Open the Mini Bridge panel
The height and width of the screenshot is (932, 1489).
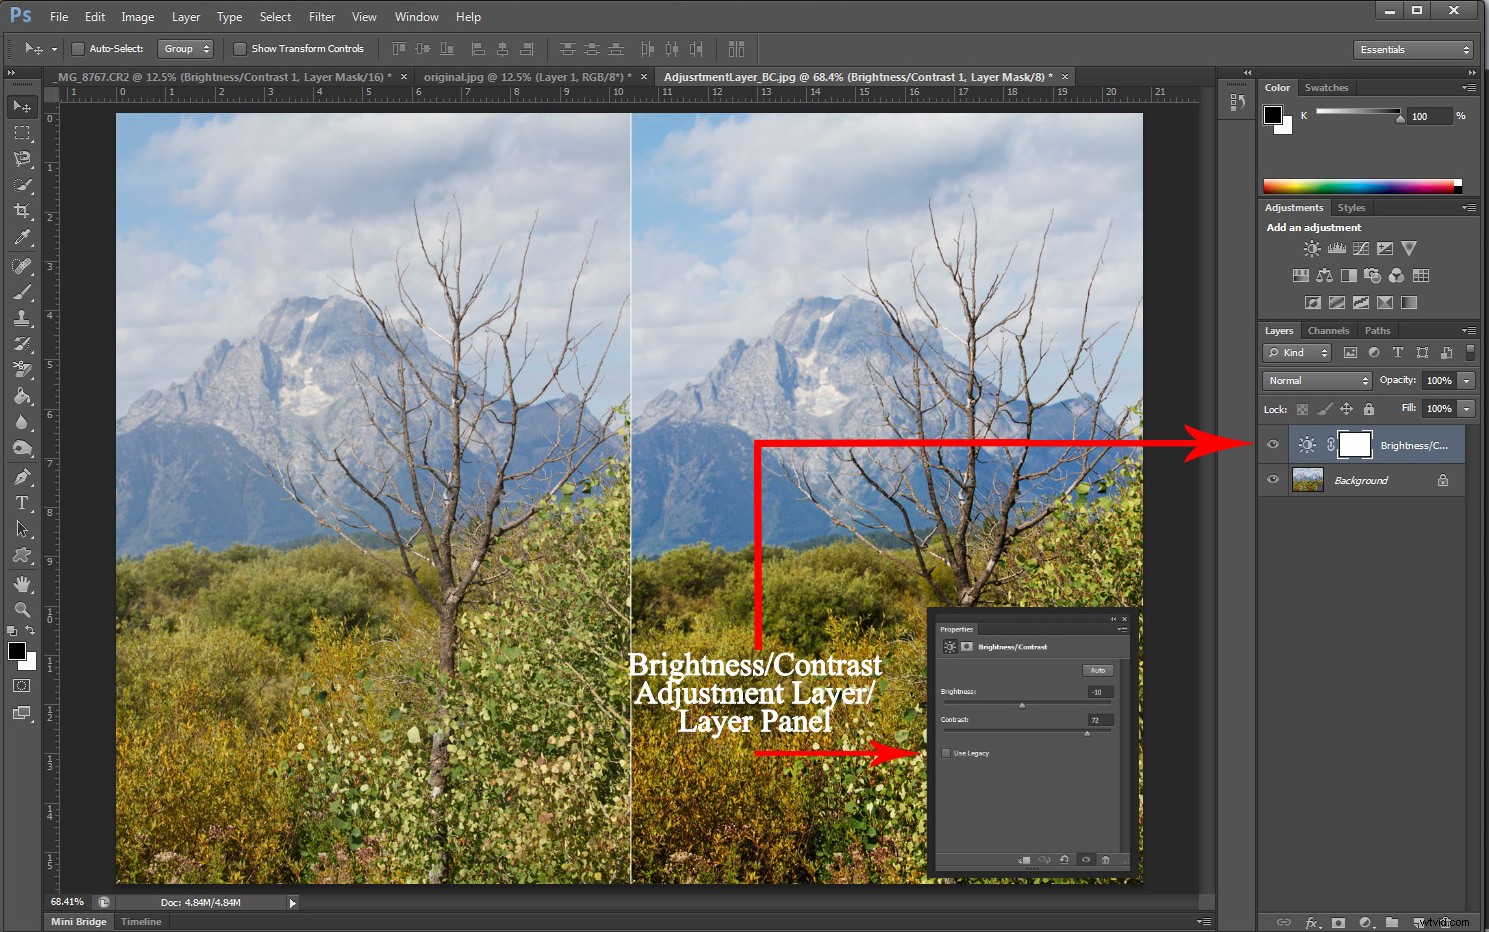(77, 921)
